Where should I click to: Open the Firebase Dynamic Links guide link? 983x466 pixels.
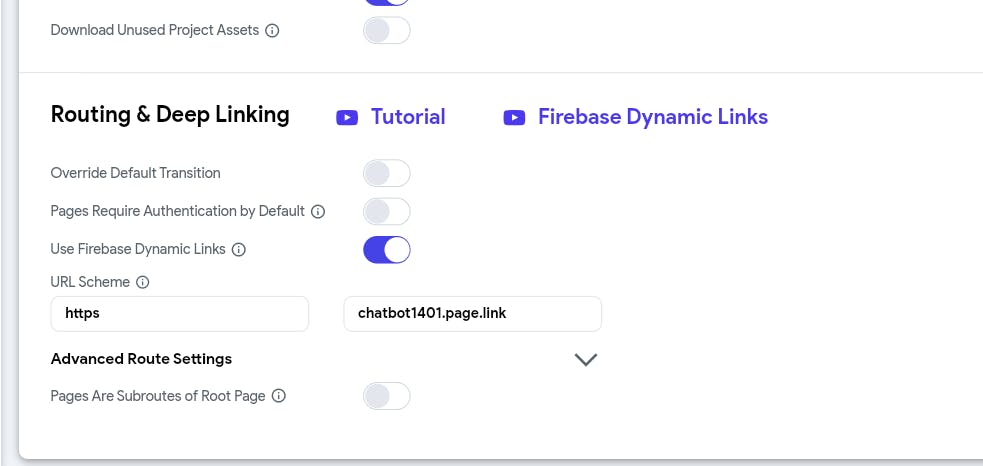652,117
